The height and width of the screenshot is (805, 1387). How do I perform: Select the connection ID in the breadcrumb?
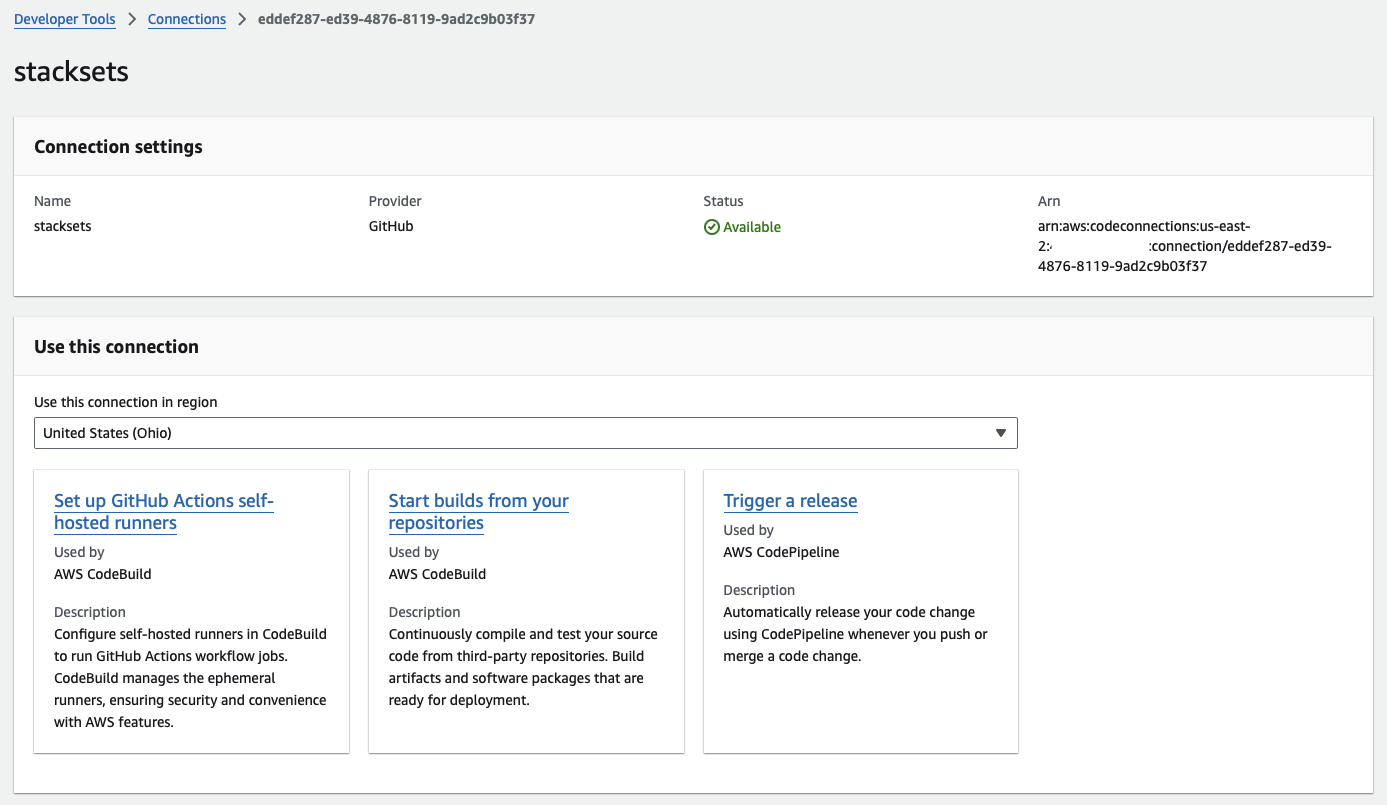point(396,19)
